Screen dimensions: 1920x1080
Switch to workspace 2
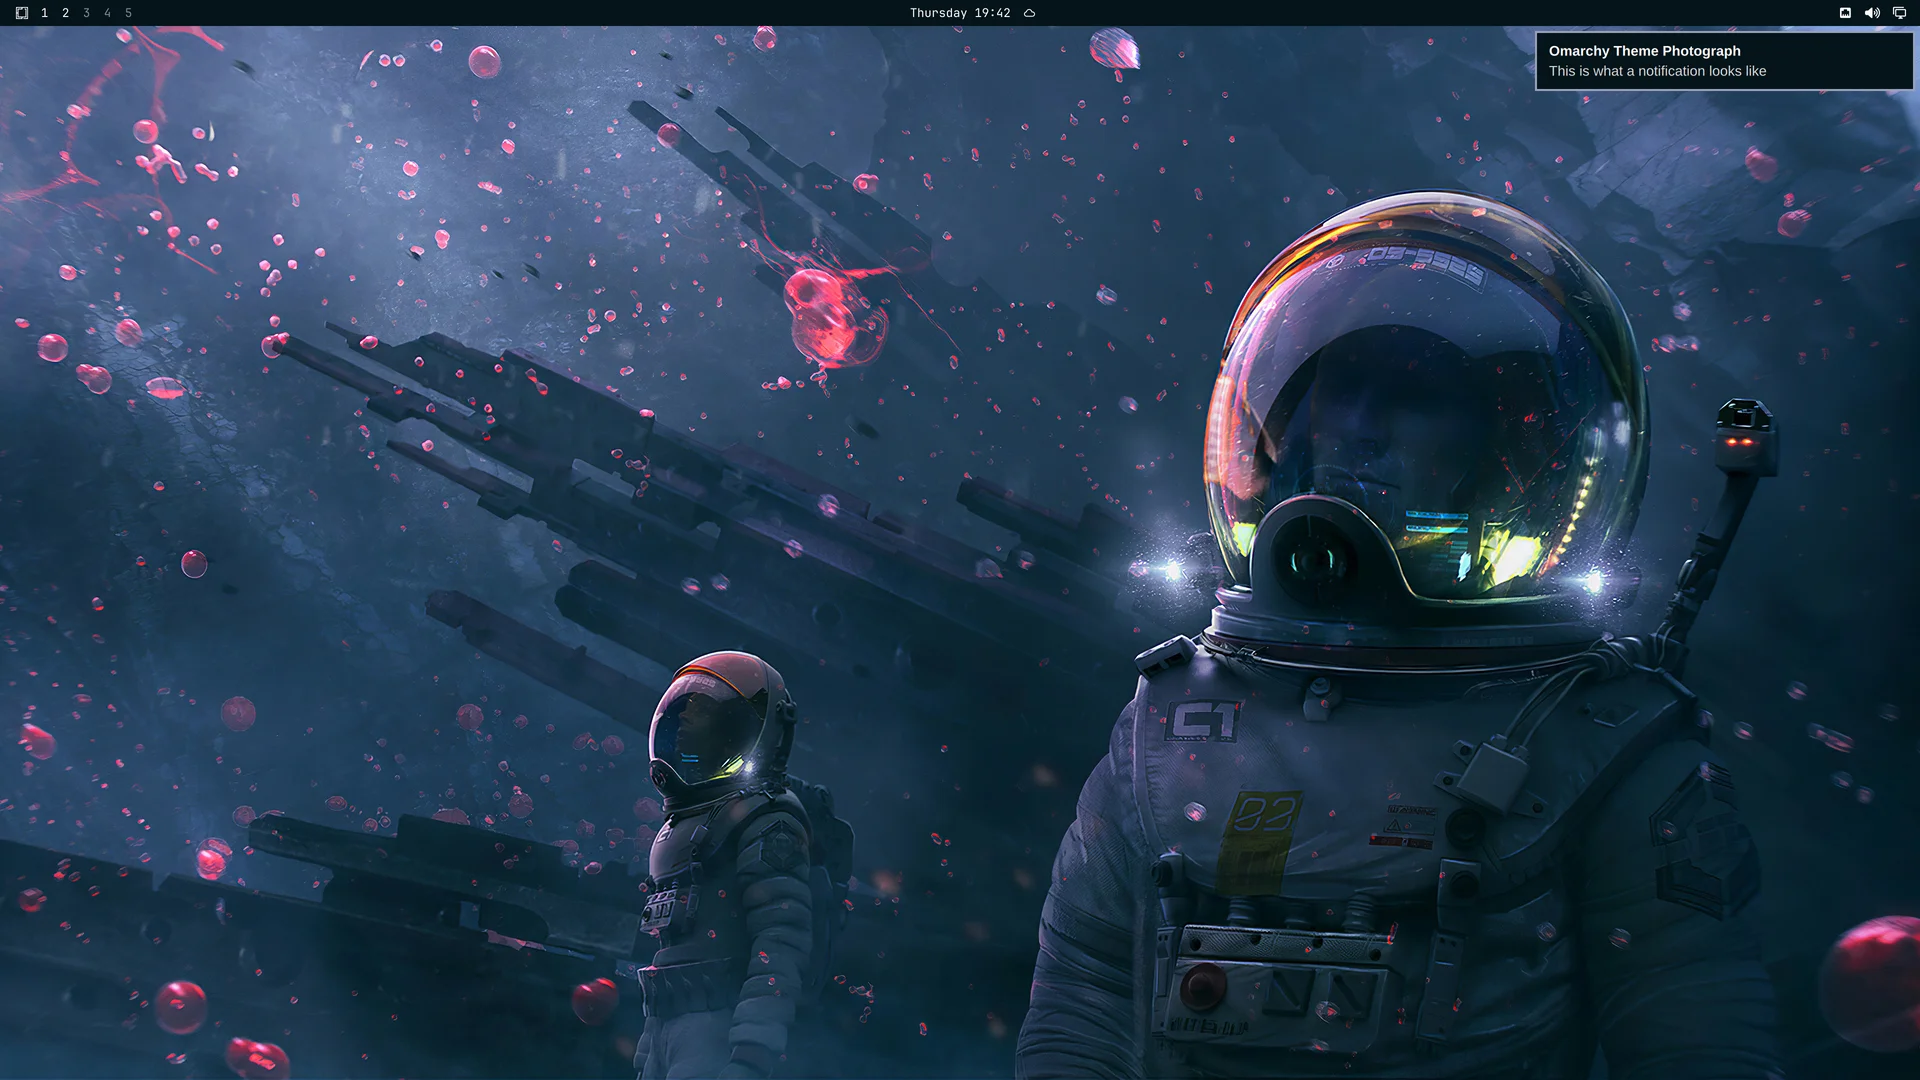click(x=65, y=13)
